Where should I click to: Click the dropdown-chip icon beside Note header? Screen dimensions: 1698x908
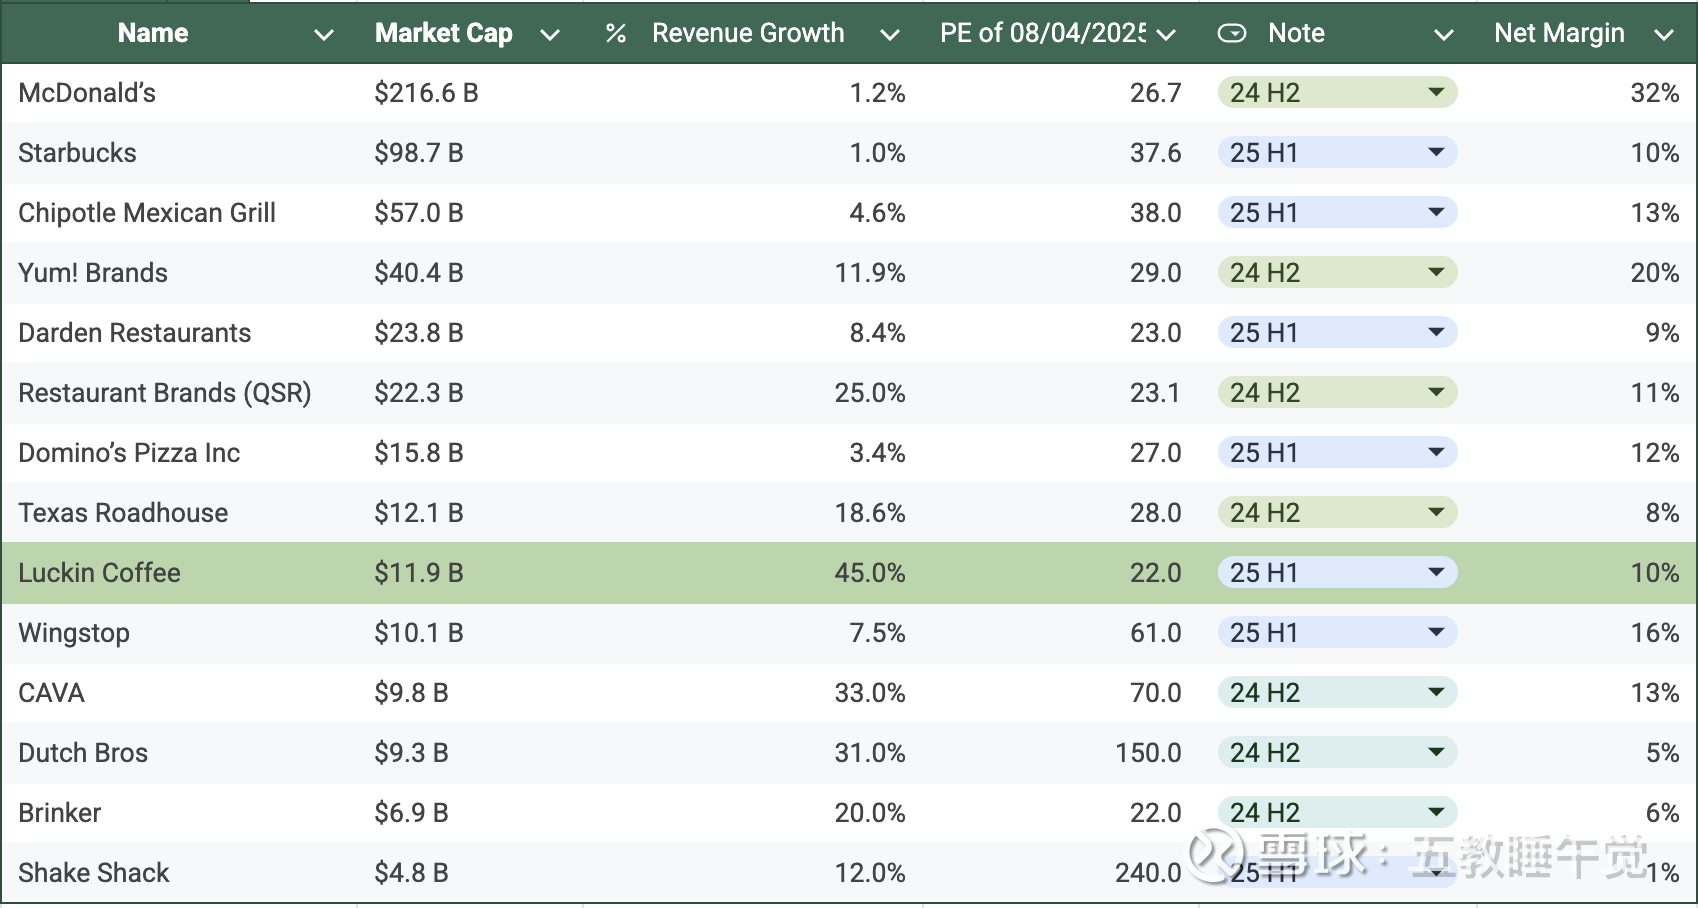[1232, 34]
